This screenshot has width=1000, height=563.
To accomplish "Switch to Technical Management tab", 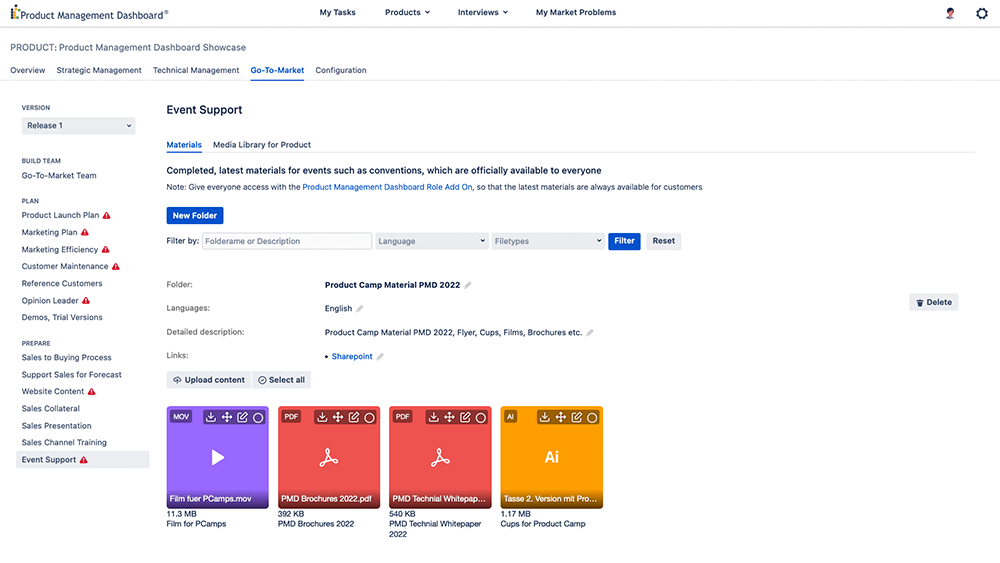I will pos(196,70).
